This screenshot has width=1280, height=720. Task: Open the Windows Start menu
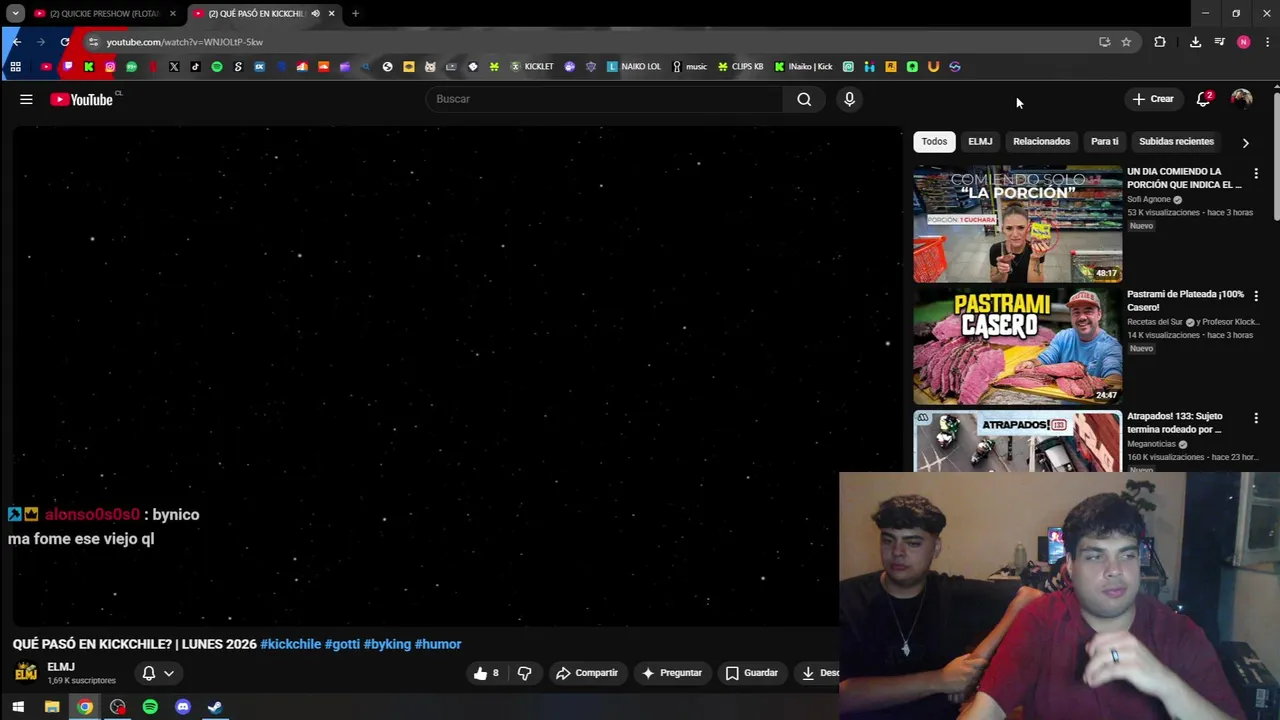[x=18, y=707]
